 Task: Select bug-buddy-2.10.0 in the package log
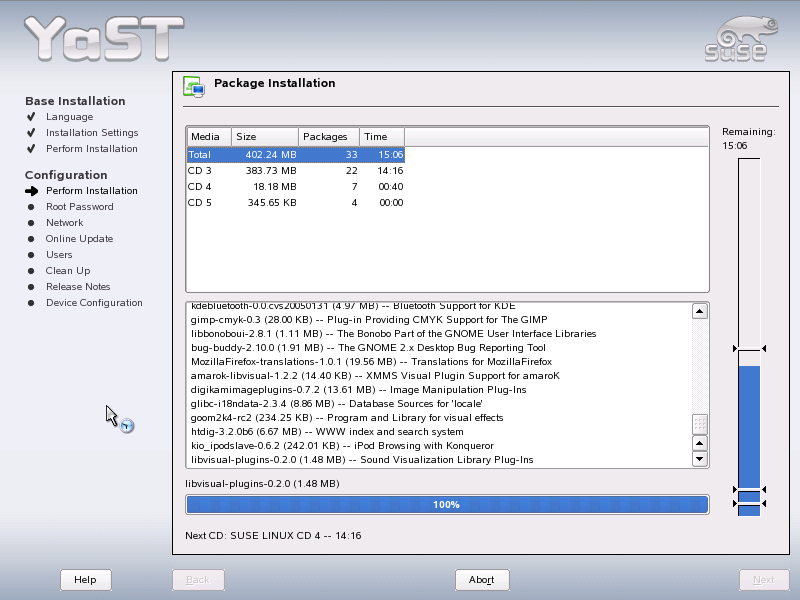tap(368, 348)
